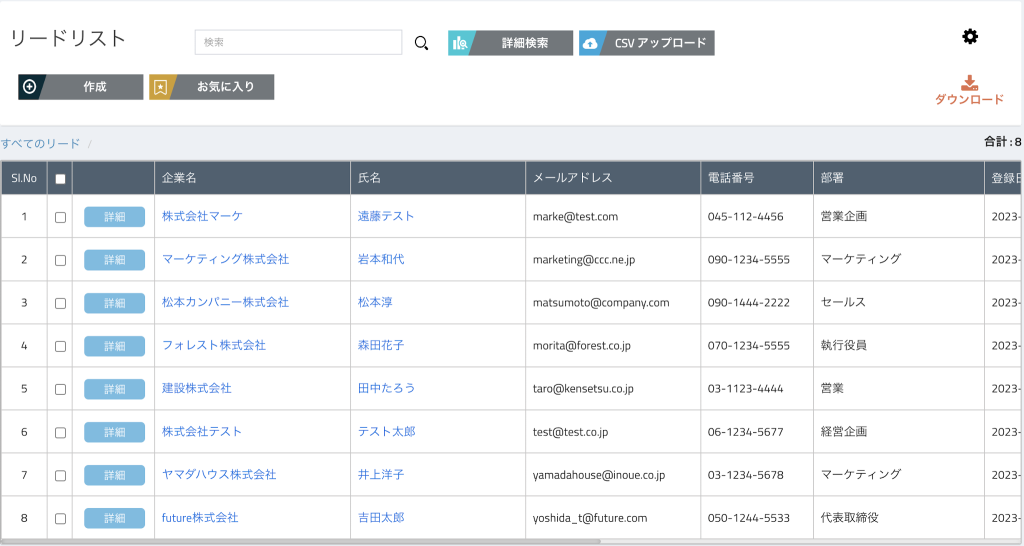Click the download icon labeled ダウンロード
Image resolution: width=1024 pixels, height=546 pixels.
(968, 90)
